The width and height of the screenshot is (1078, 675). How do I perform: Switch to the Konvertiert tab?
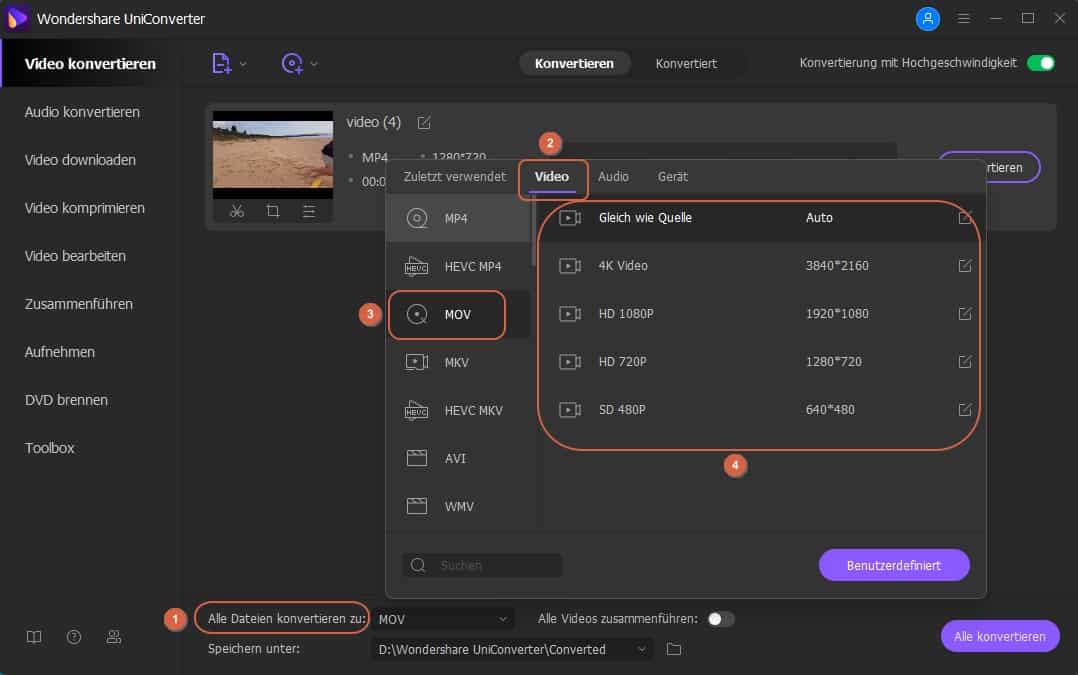pyautogui.click(x=686, y=63)
